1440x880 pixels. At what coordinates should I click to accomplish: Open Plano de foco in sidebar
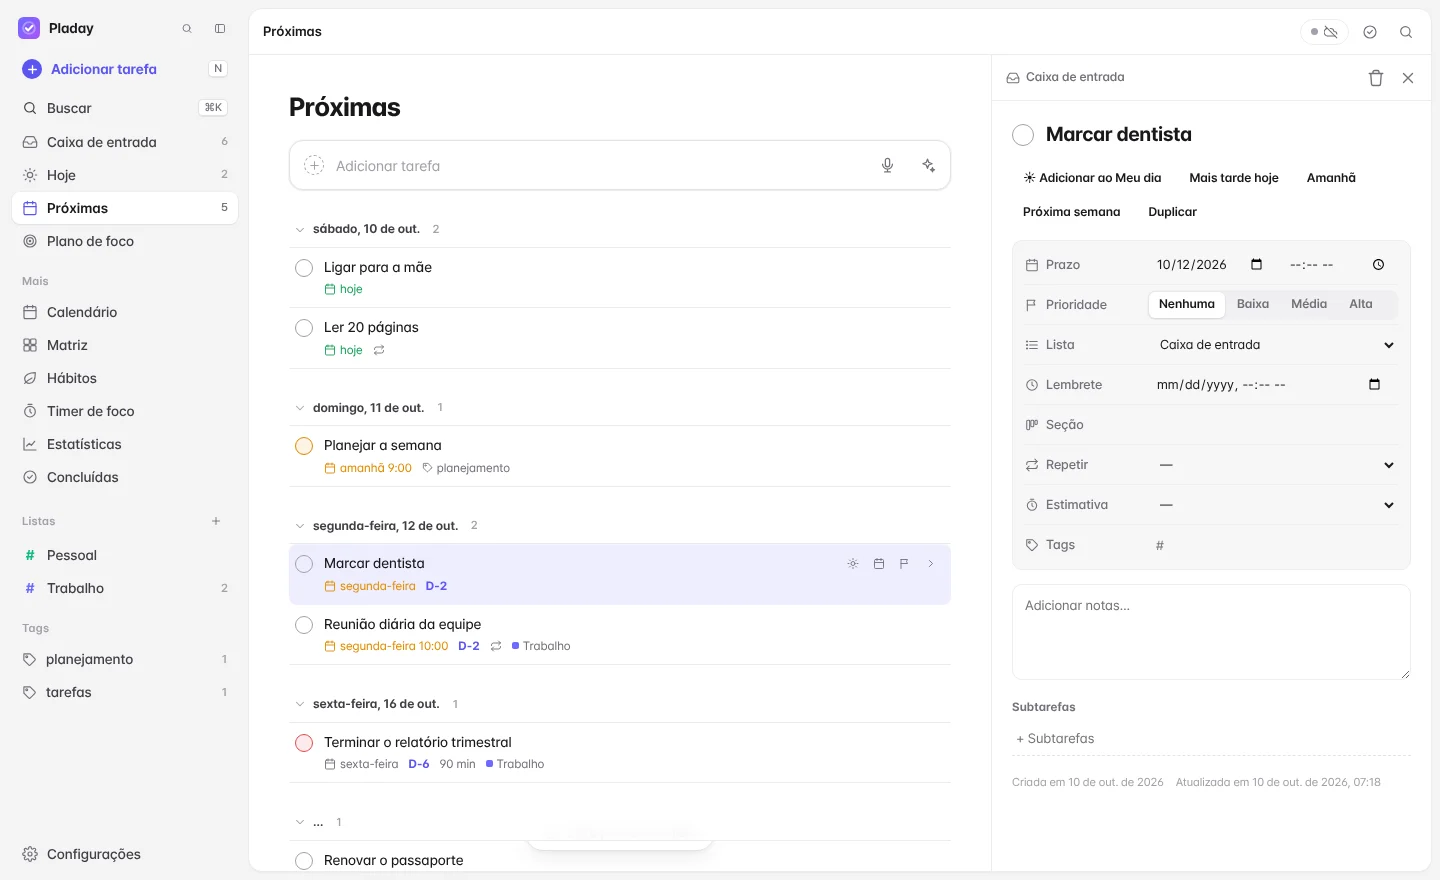(125, 241)
